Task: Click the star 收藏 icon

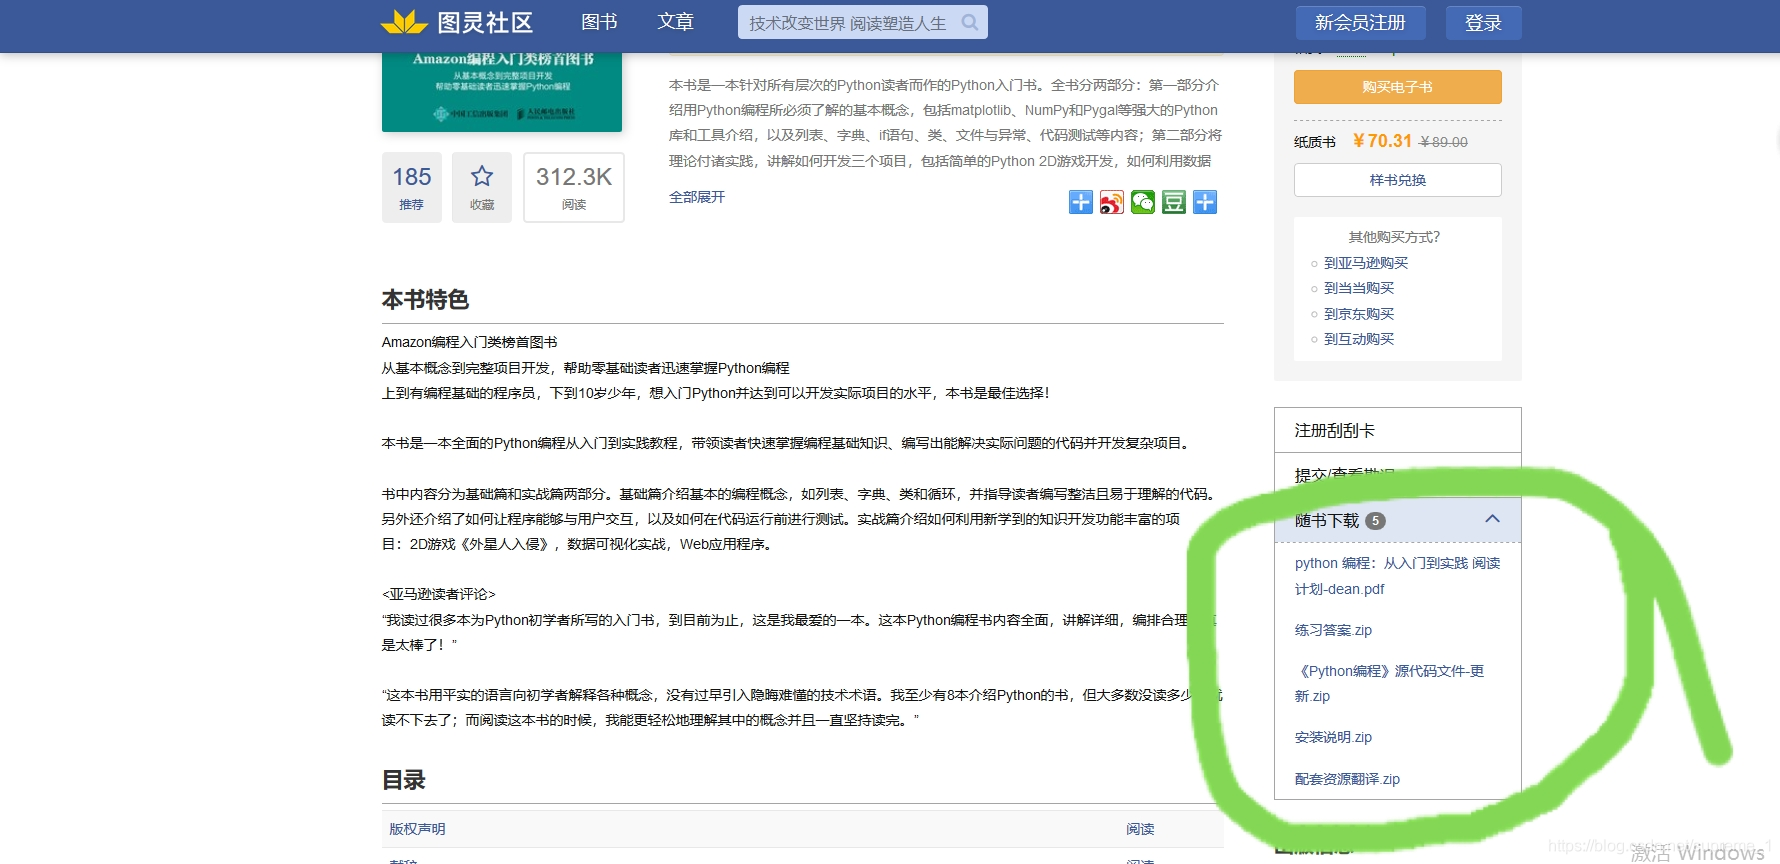Action: (x=482, y=187)
